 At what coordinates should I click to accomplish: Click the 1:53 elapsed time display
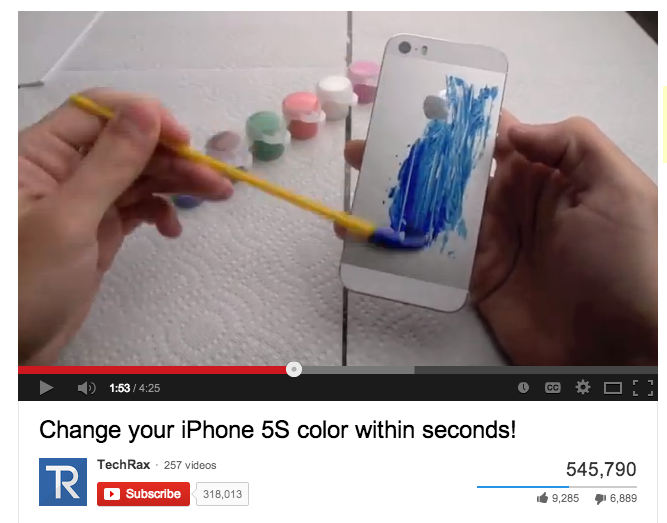pyautogui.click(x=120, y=388)
